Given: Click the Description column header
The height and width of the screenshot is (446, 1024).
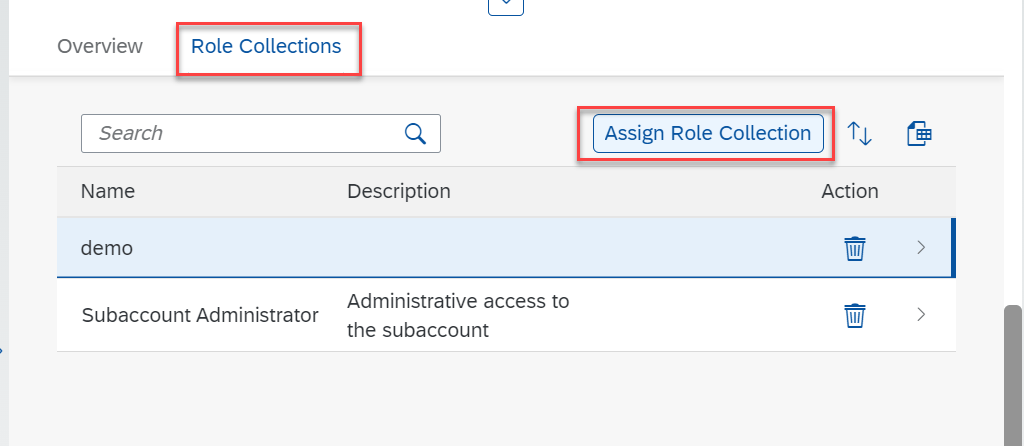Looking at the screenshot, I should click(398, 191).
